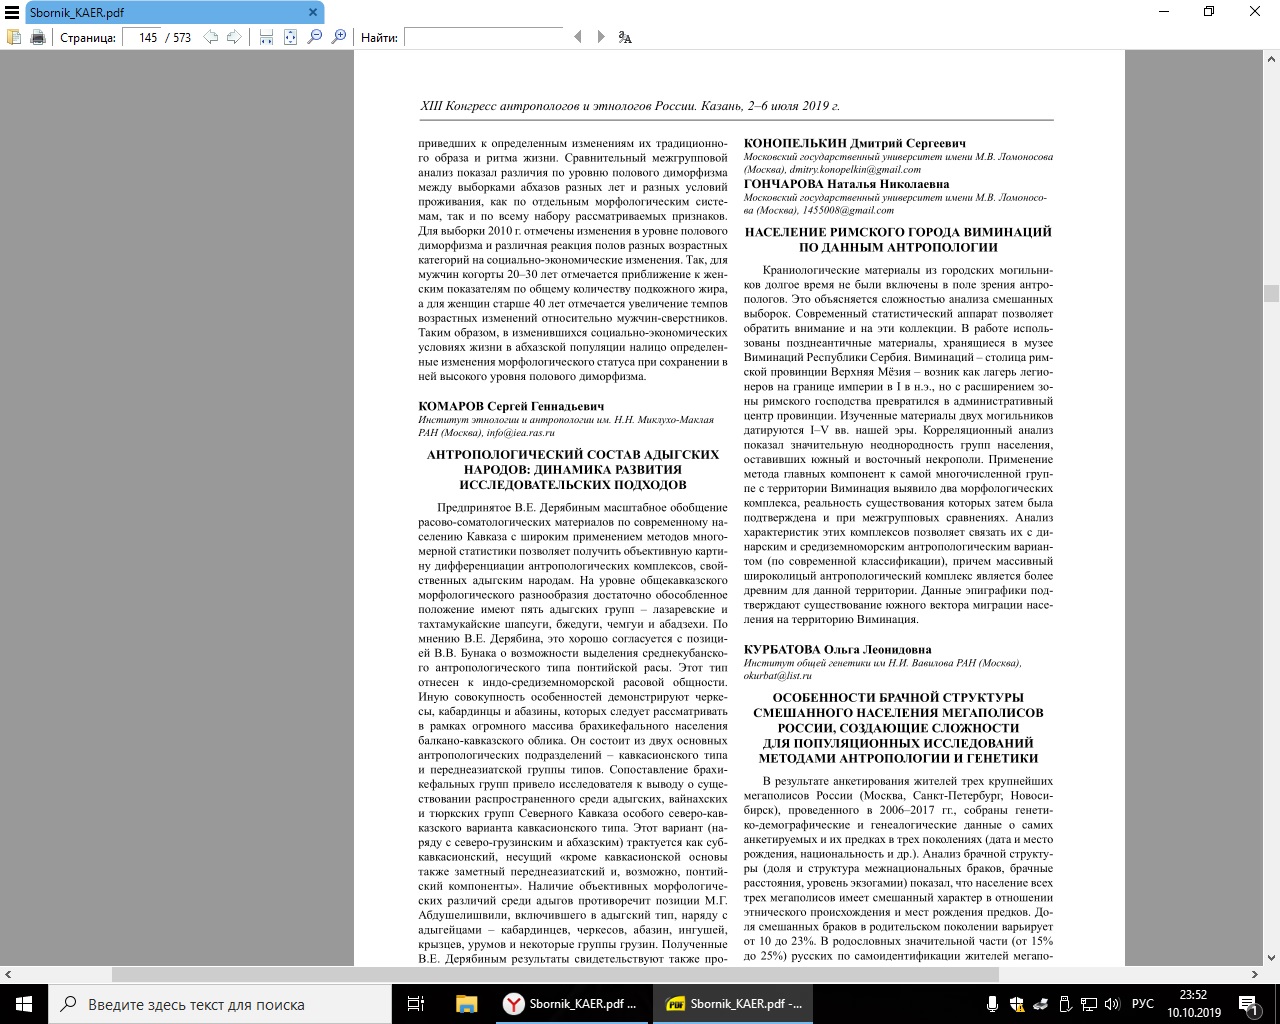The image size is (1280, 1024).
Task: Go to next page arrow
Action: point(234,37)
